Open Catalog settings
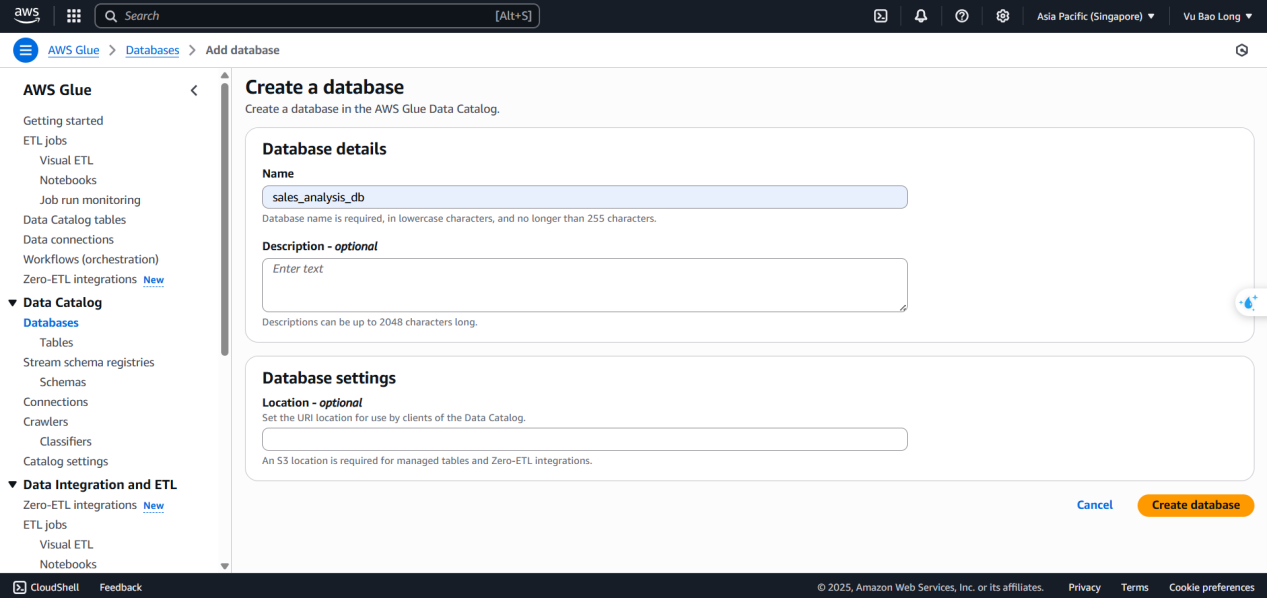This screenshot has width=1267, height=598. tap(65, 461)
